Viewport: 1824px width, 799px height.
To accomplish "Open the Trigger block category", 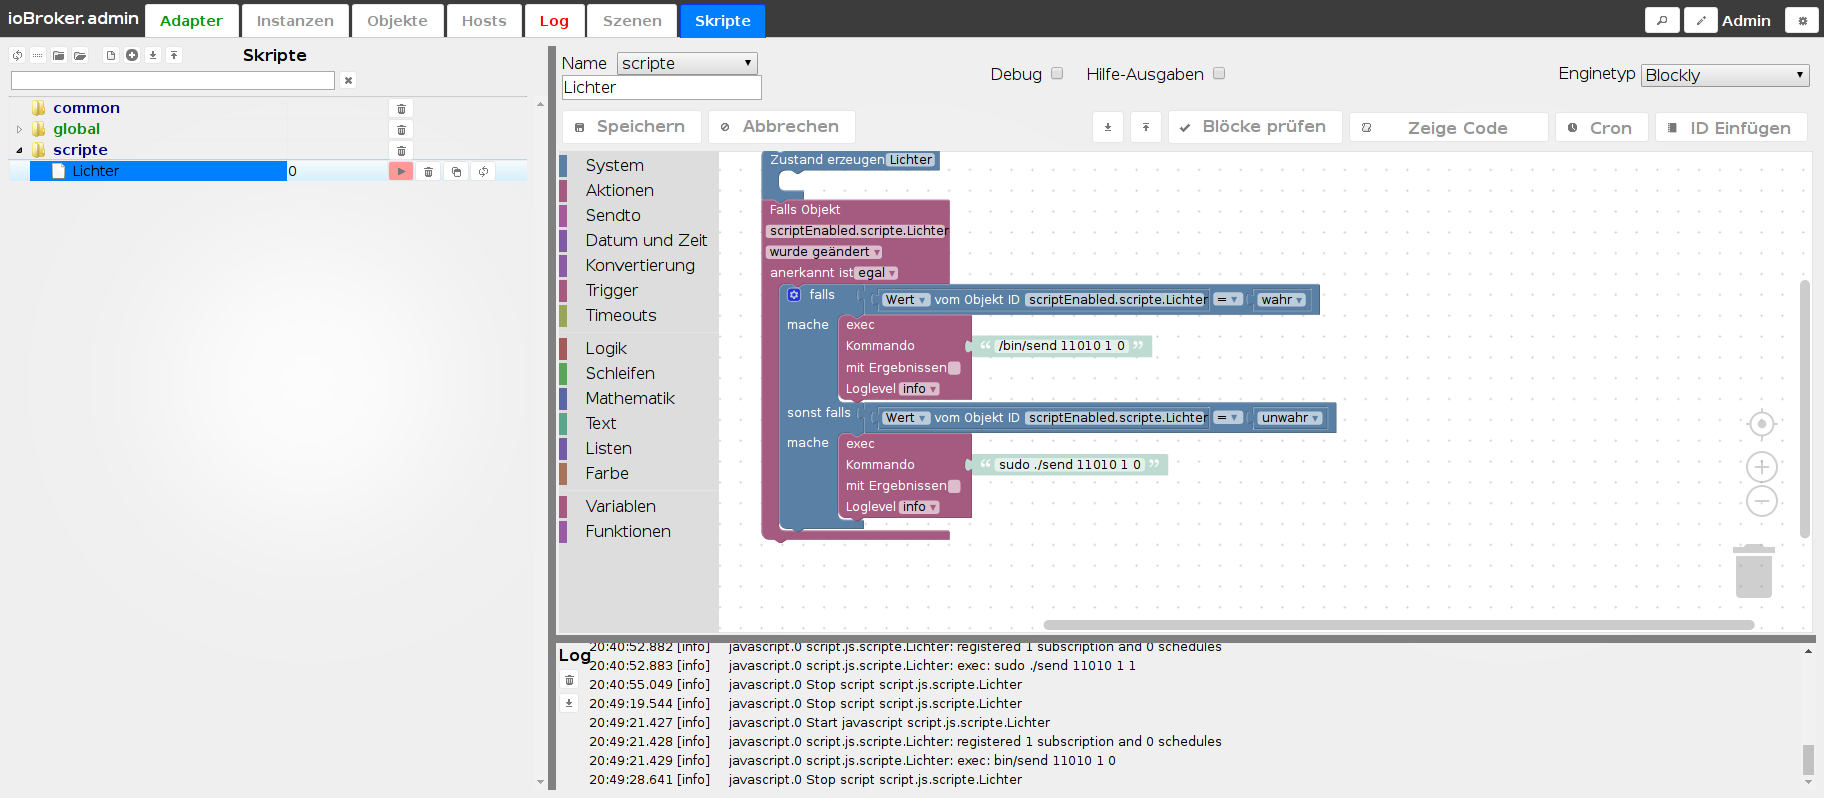I will [612, 291].
